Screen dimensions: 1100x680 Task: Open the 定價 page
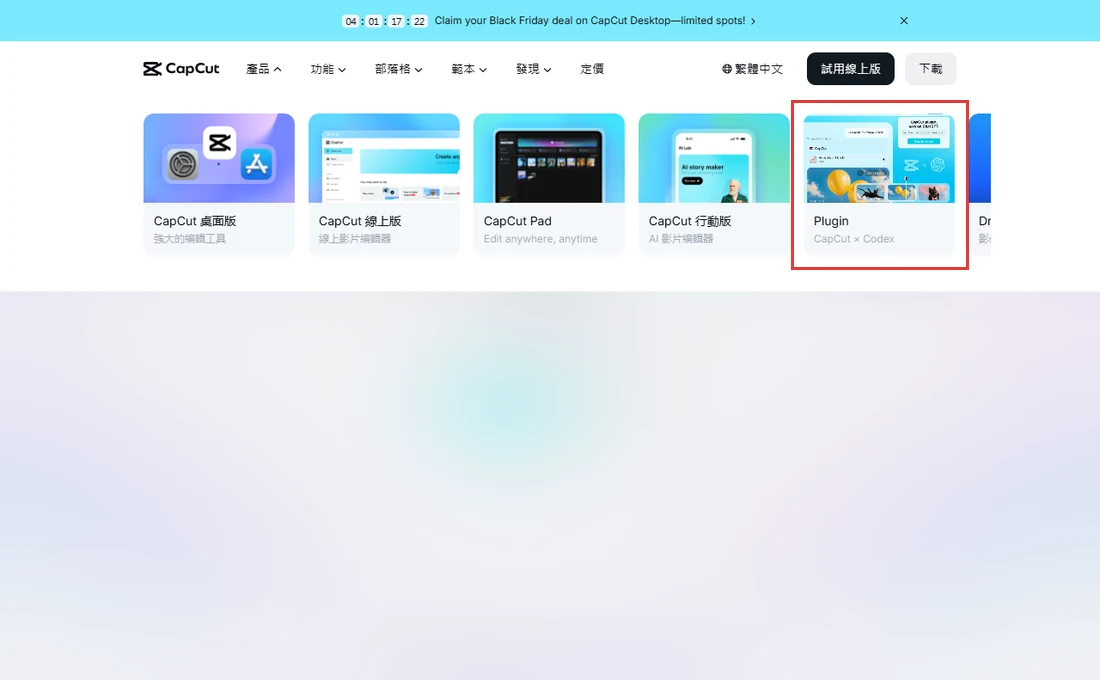592,69
